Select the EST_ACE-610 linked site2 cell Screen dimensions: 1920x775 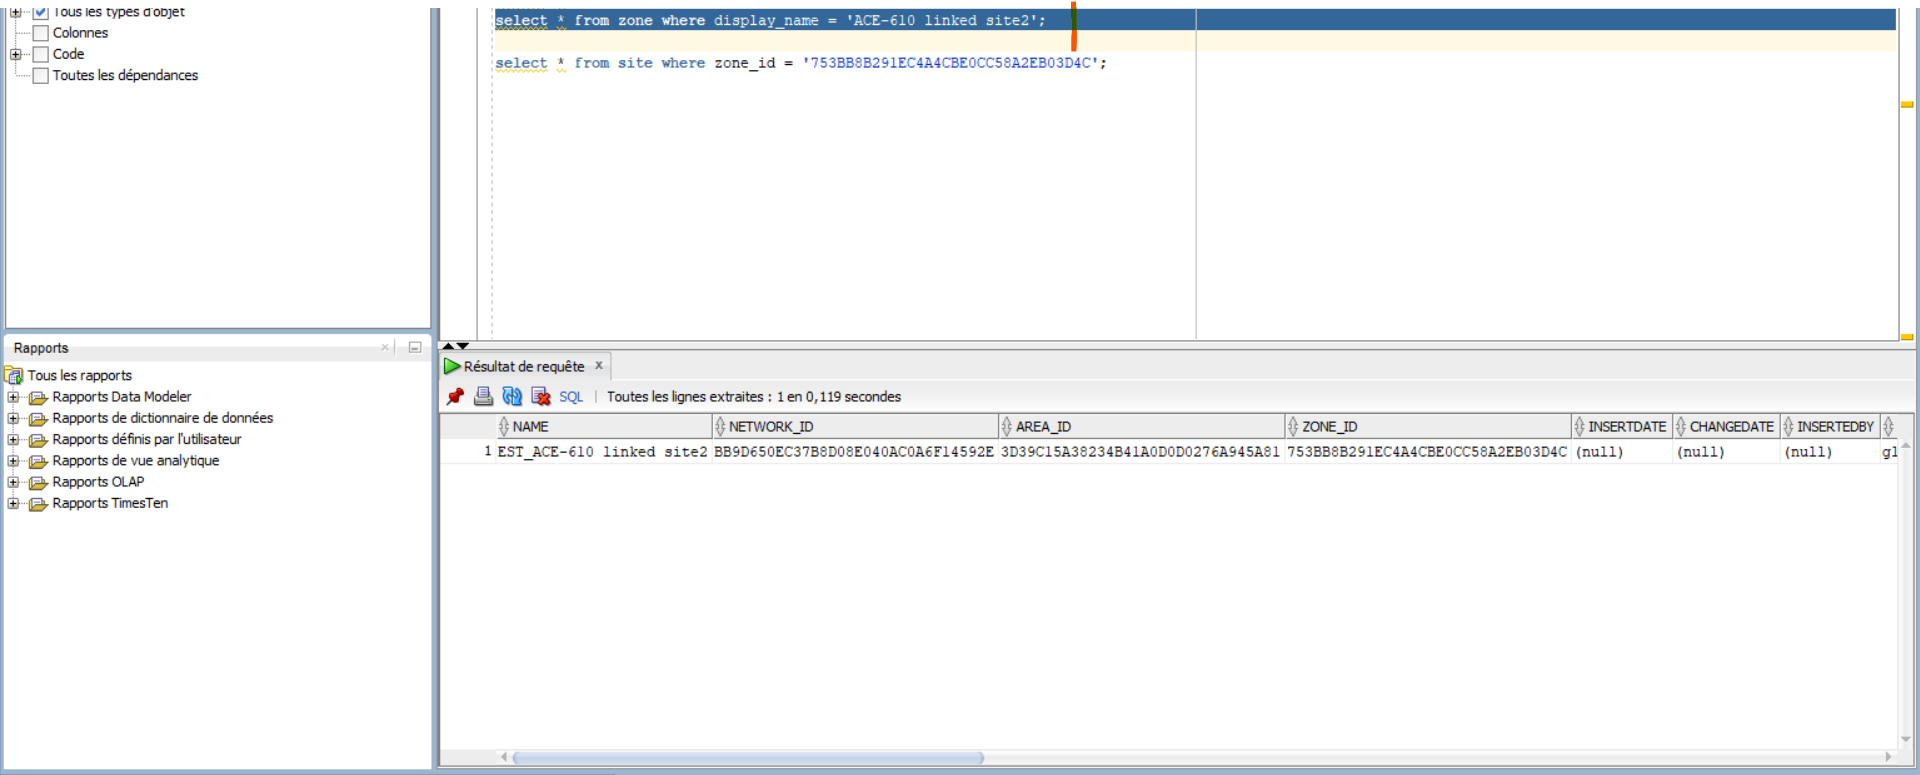[602, 452]
